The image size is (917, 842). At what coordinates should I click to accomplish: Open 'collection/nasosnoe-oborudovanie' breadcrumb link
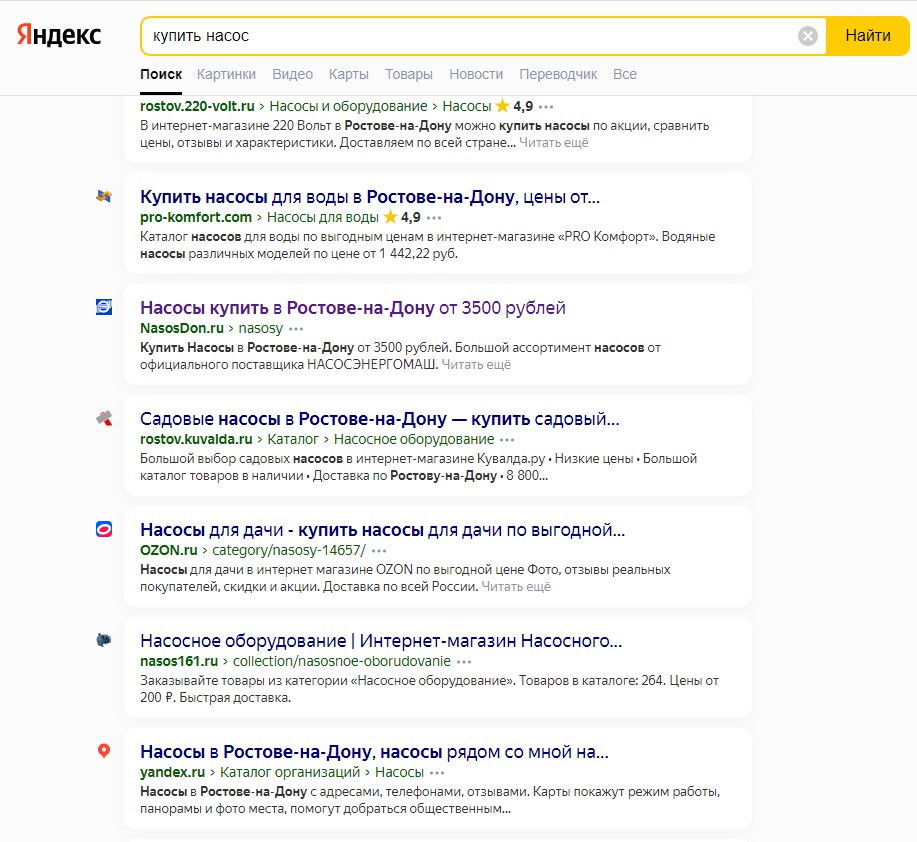[x=342, y=661]
